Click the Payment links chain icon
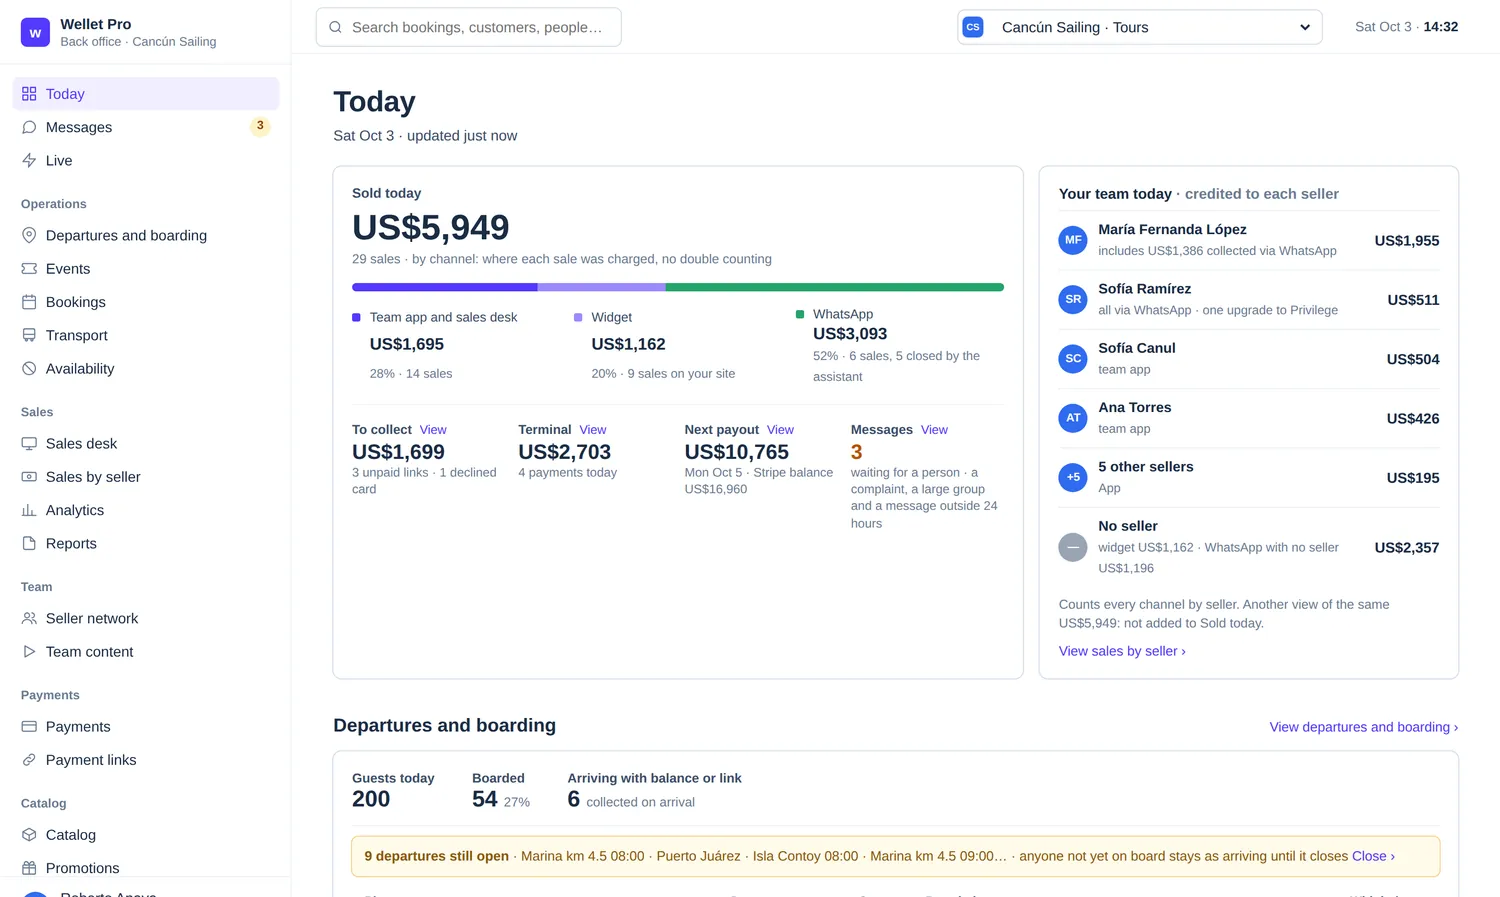The image size is (1500, 897). (x=29, y=760)
